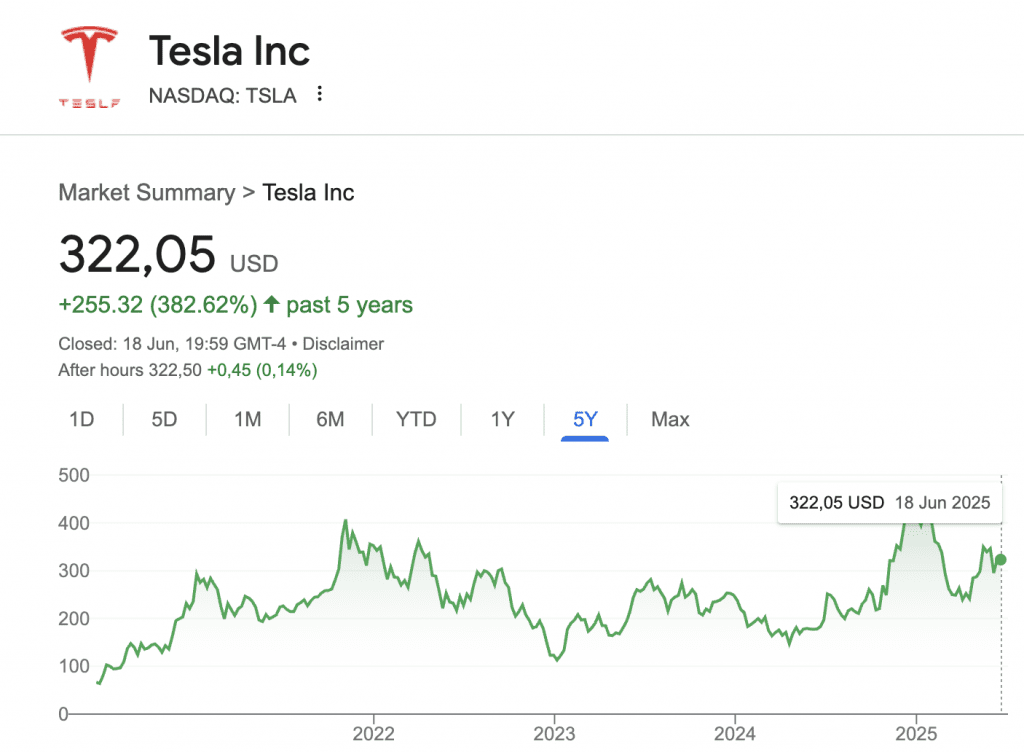Viewport: 1024px width, 752px height.
Task: Select the 5D time range tab
Action: tap(164, 419)
